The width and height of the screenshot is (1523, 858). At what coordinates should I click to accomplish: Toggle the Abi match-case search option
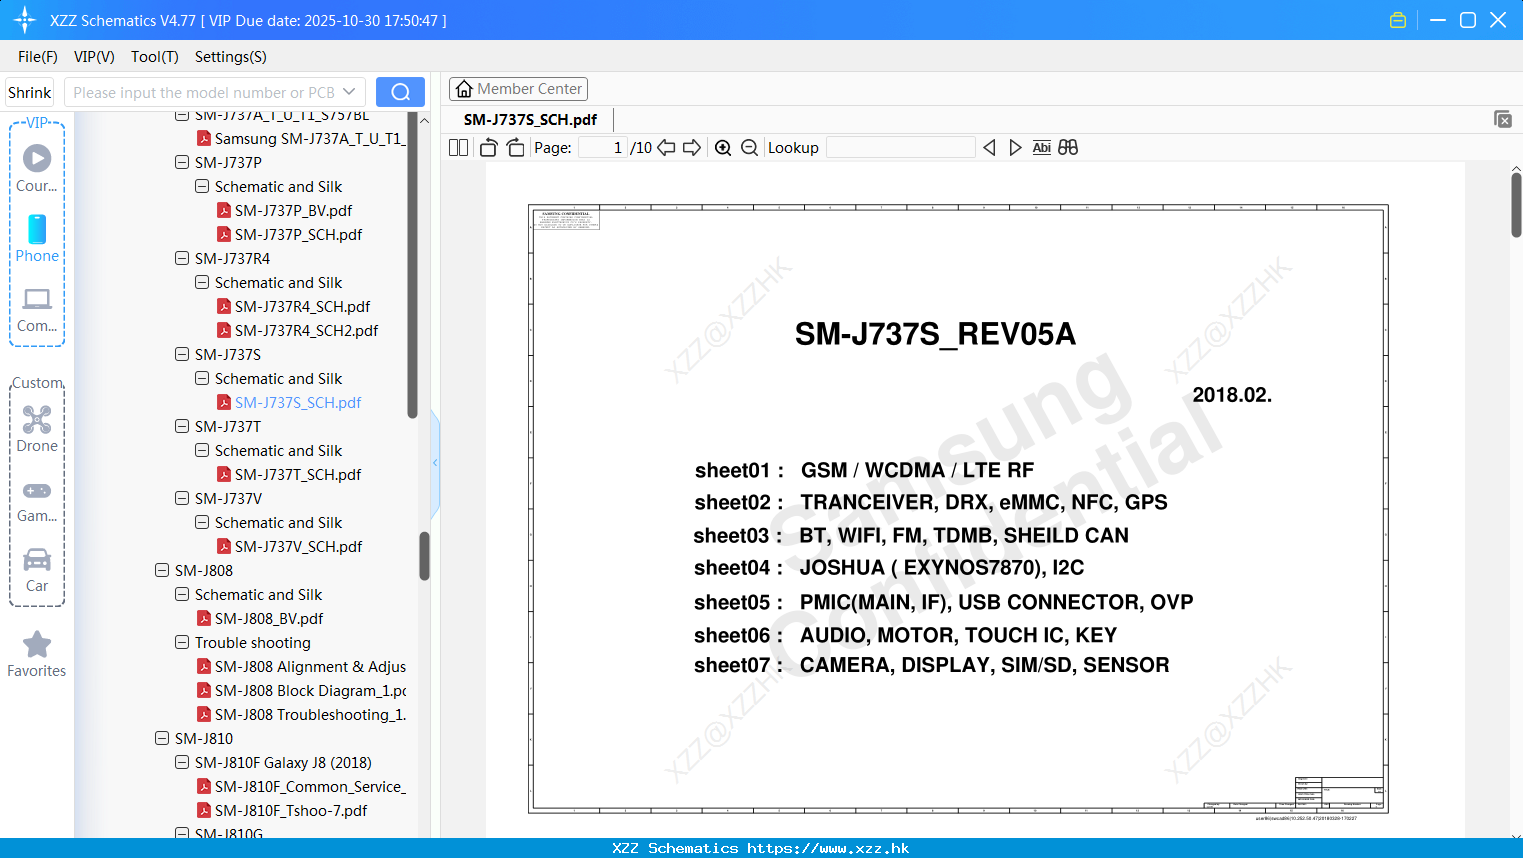click(1041, 148)
